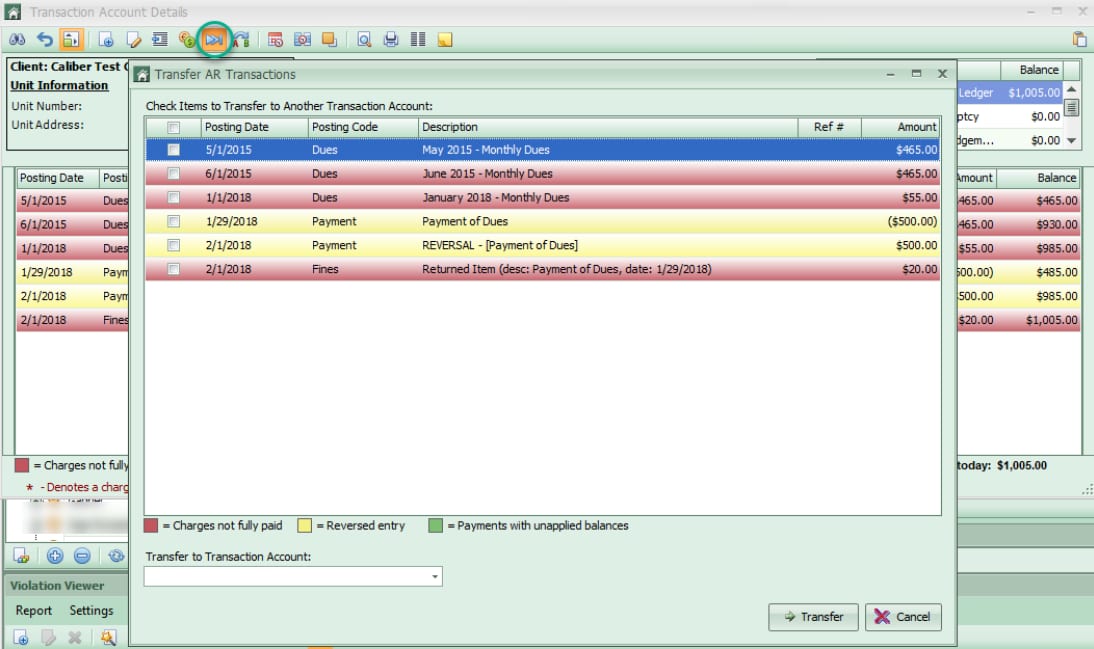Viewport: 1094px width, 649px height.
Task: Open the Report menu in Violation Viewer
Action: pos(33,611)
